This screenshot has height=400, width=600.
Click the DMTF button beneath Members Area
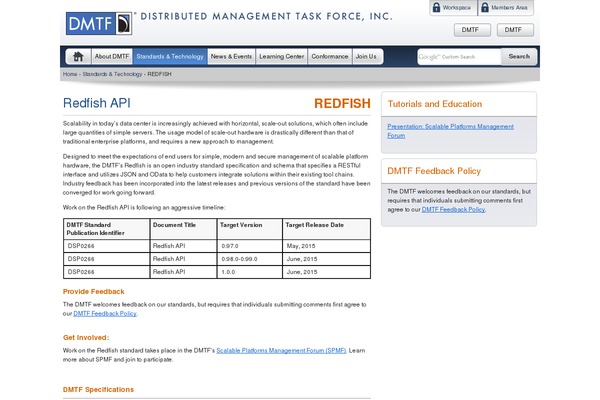click(x=515, y=30)
